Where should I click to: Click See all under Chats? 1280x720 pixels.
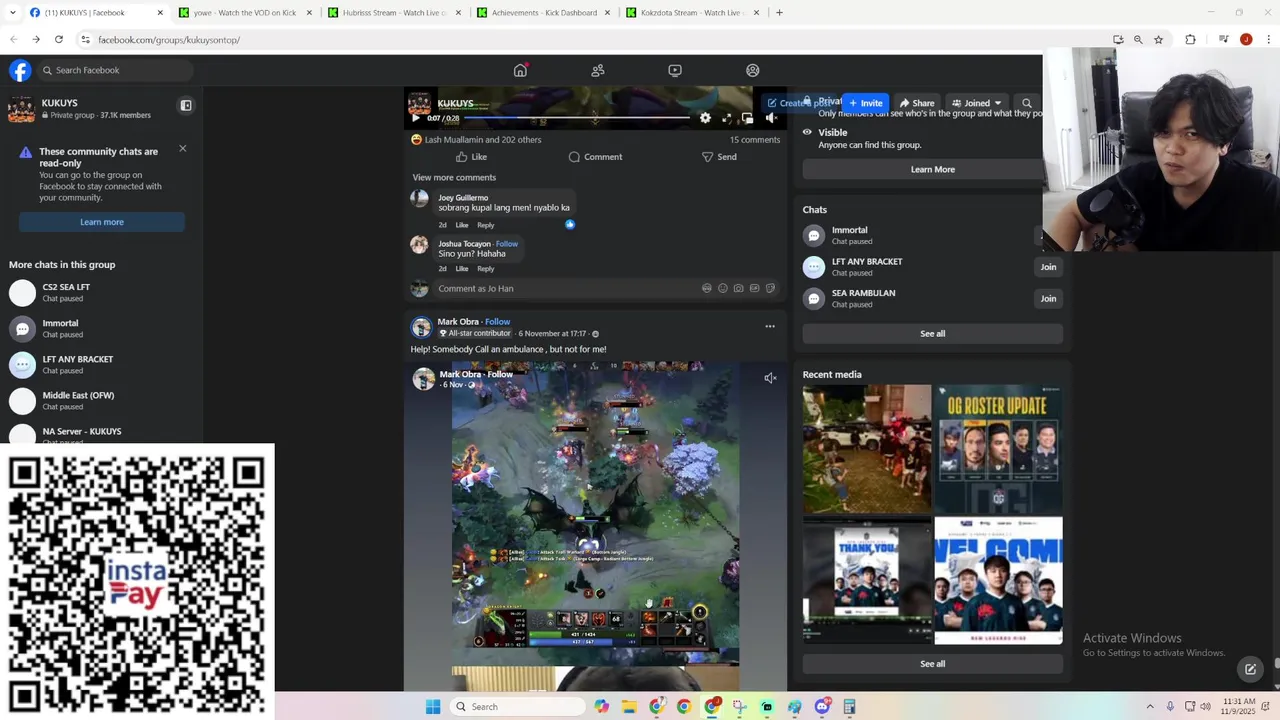pos(932,334)
